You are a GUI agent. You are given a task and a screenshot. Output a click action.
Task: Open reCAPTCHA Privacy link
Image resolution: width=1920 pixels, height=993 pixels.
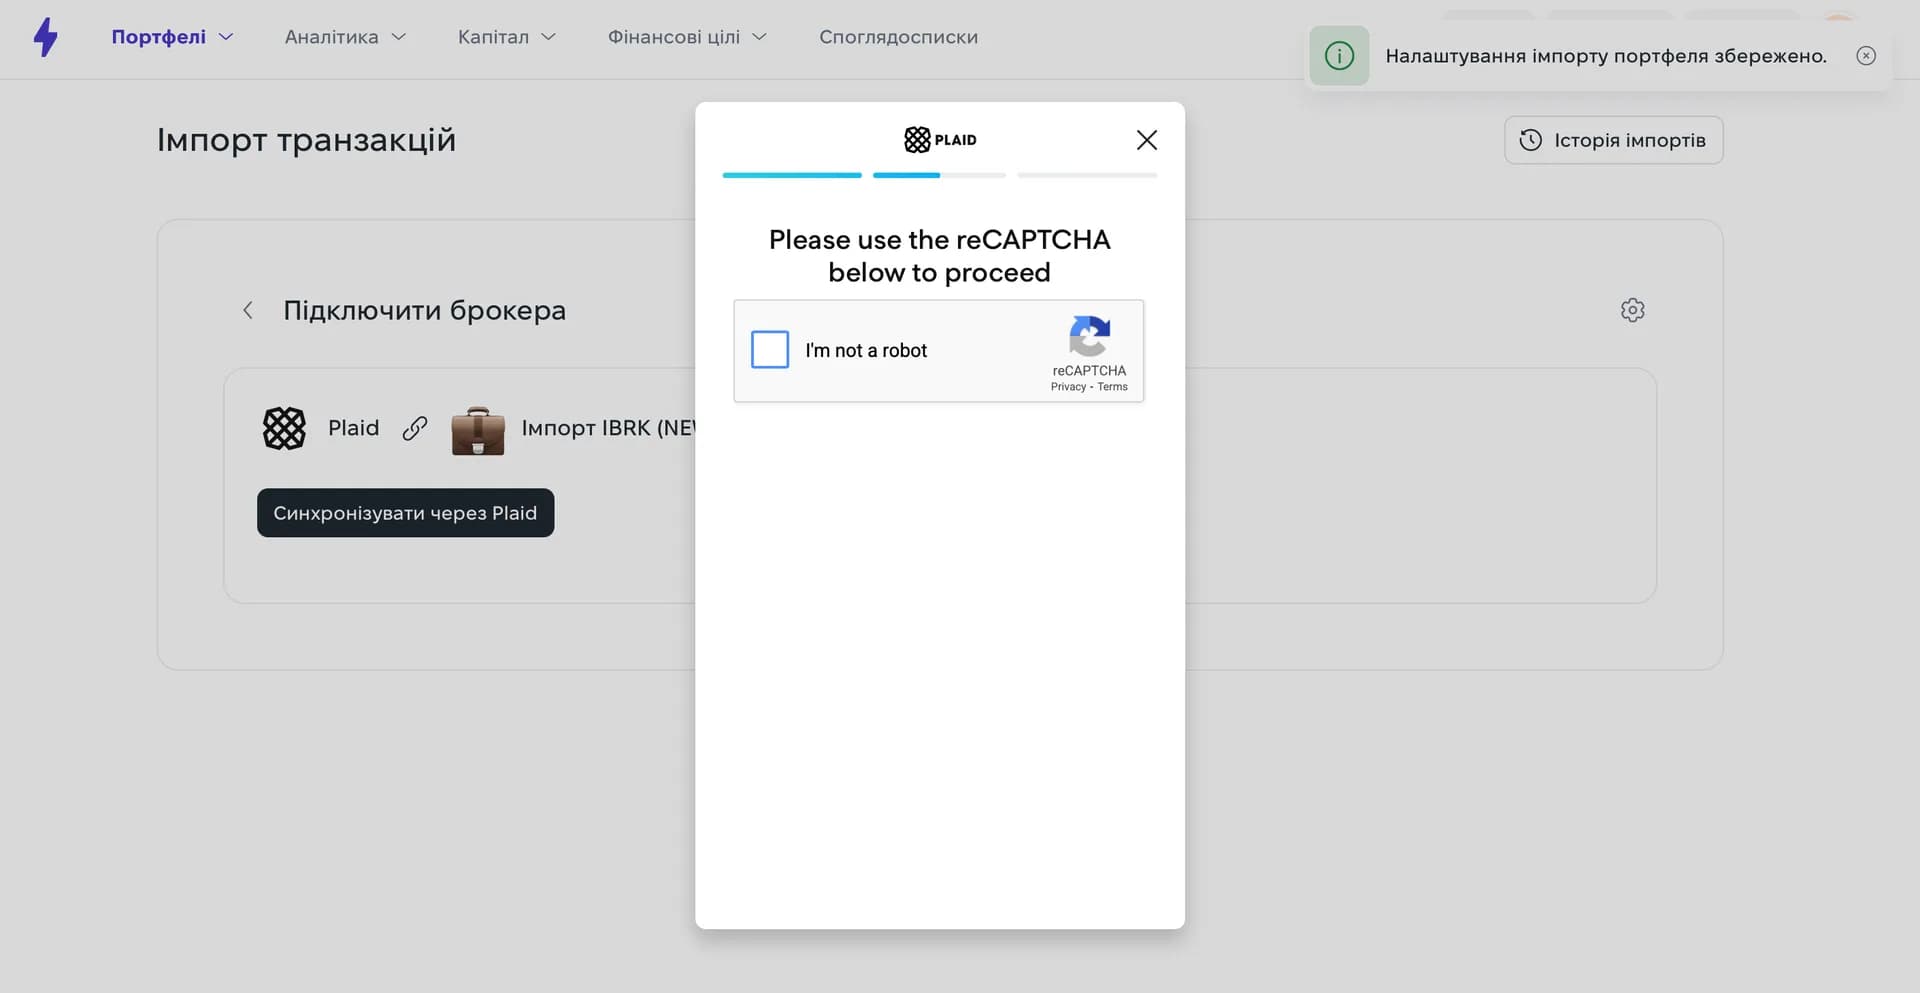tap(1068, 387)
